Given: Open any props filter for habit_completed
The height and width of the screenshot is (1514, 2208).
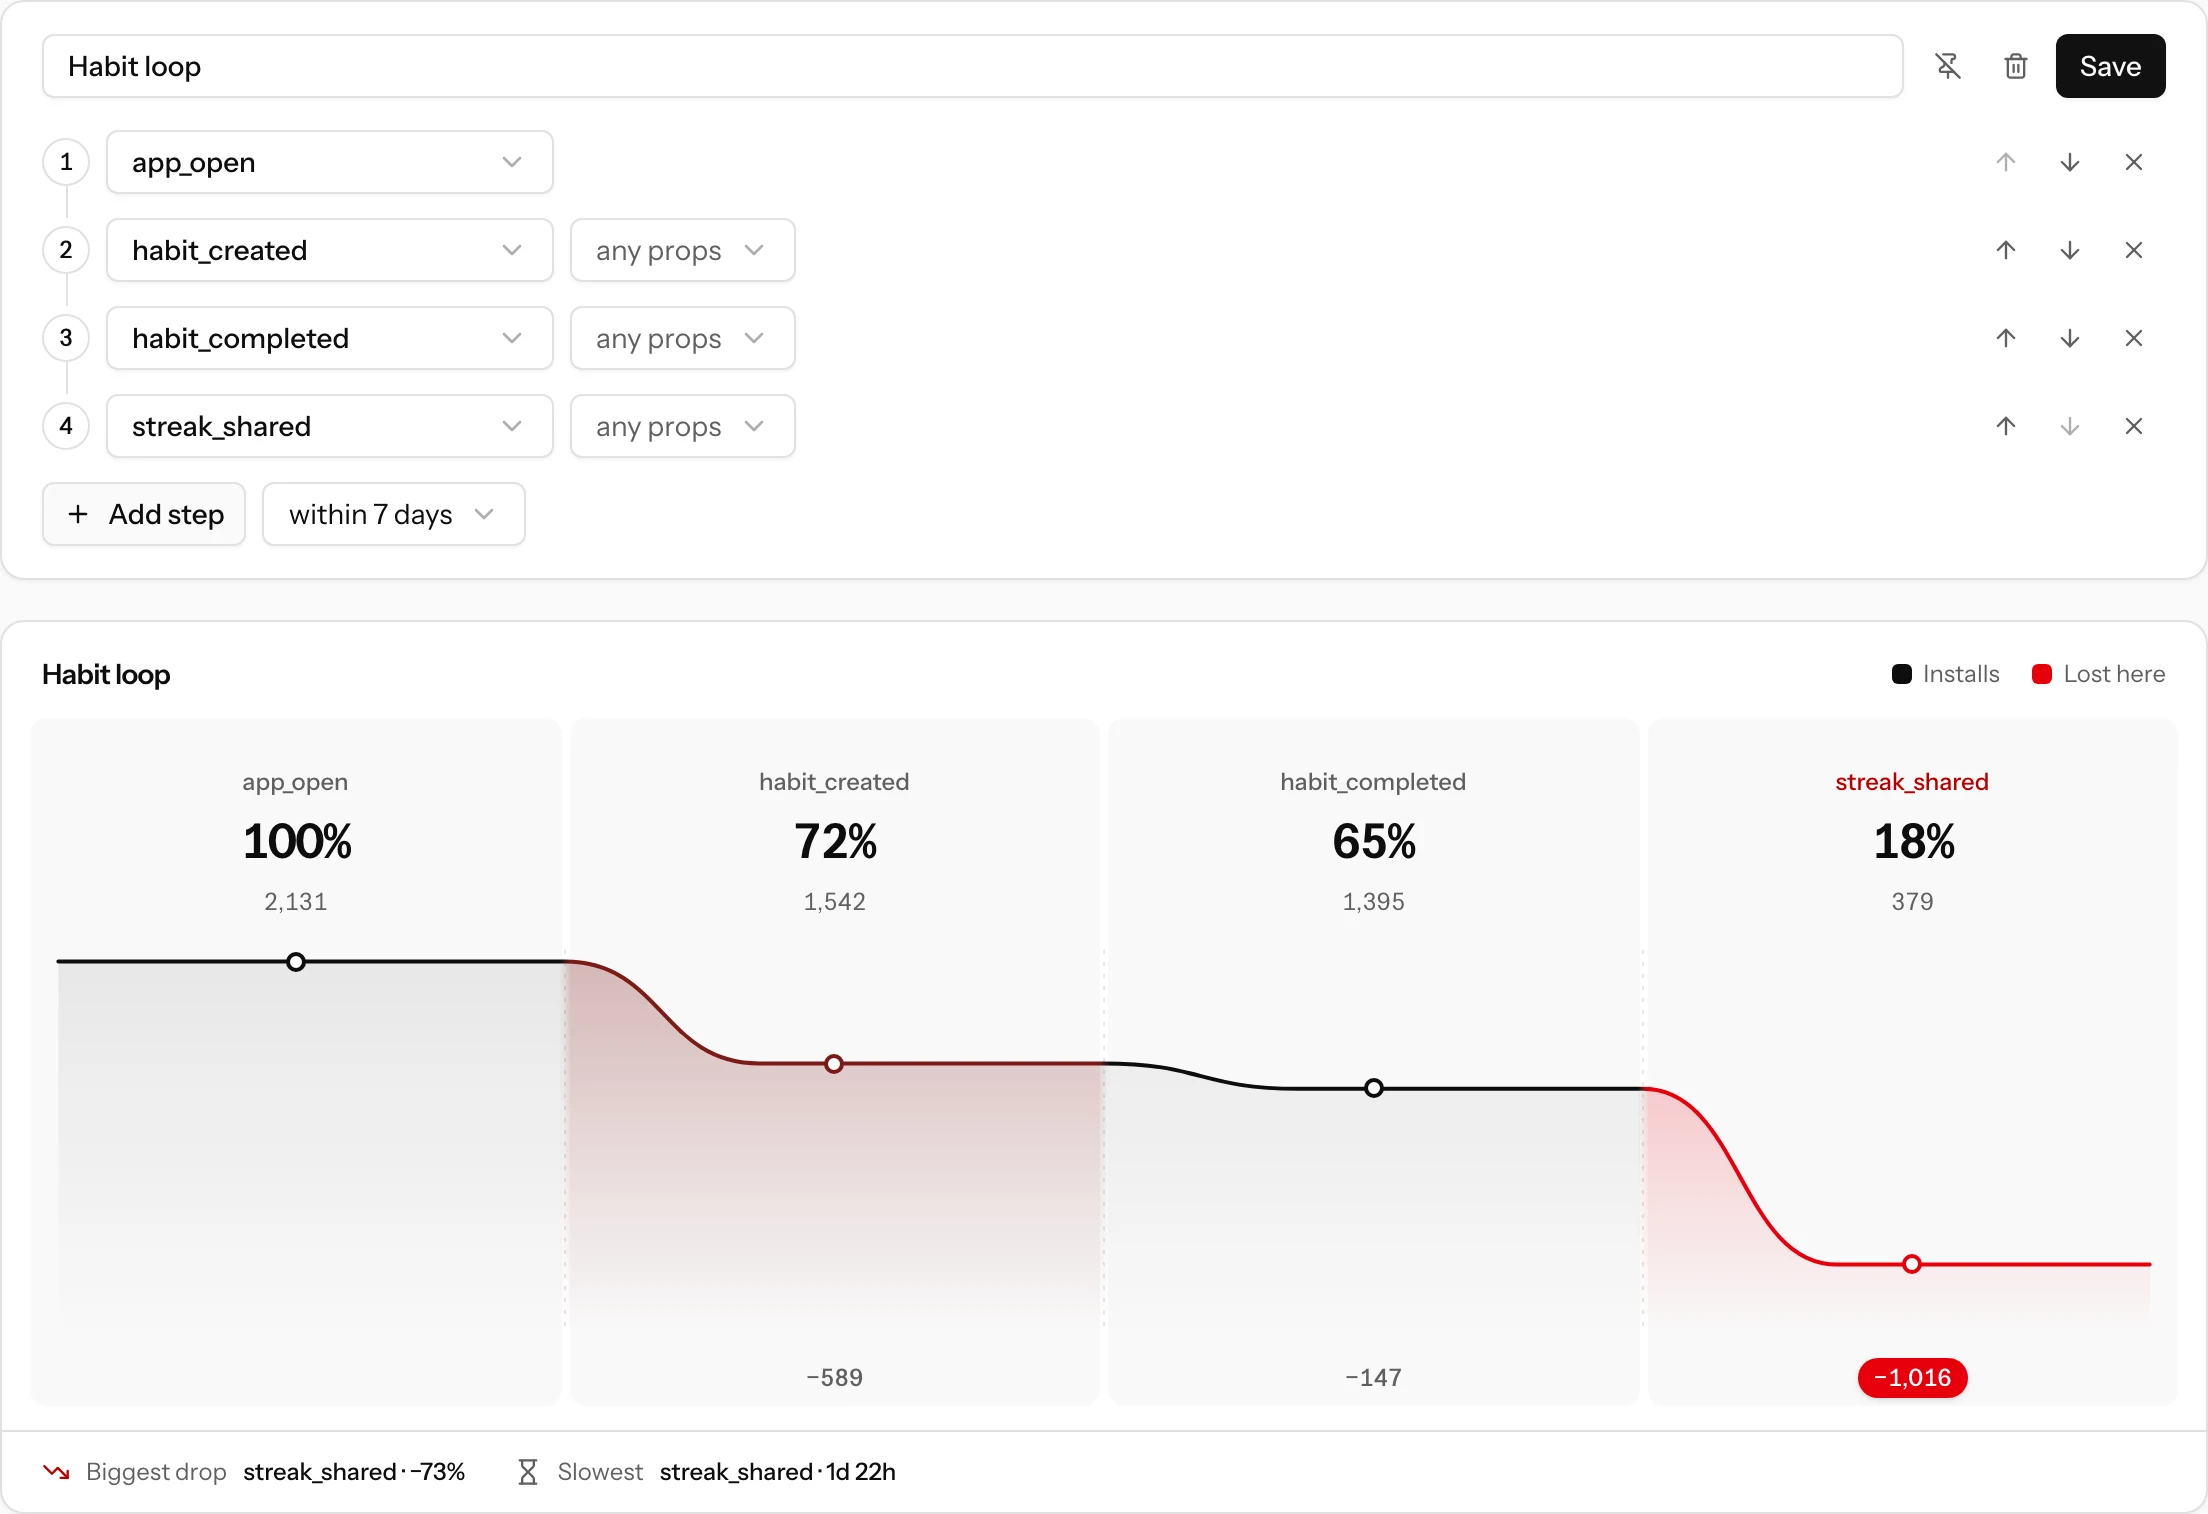Looking at the screenshot, I should coord(683,338).
